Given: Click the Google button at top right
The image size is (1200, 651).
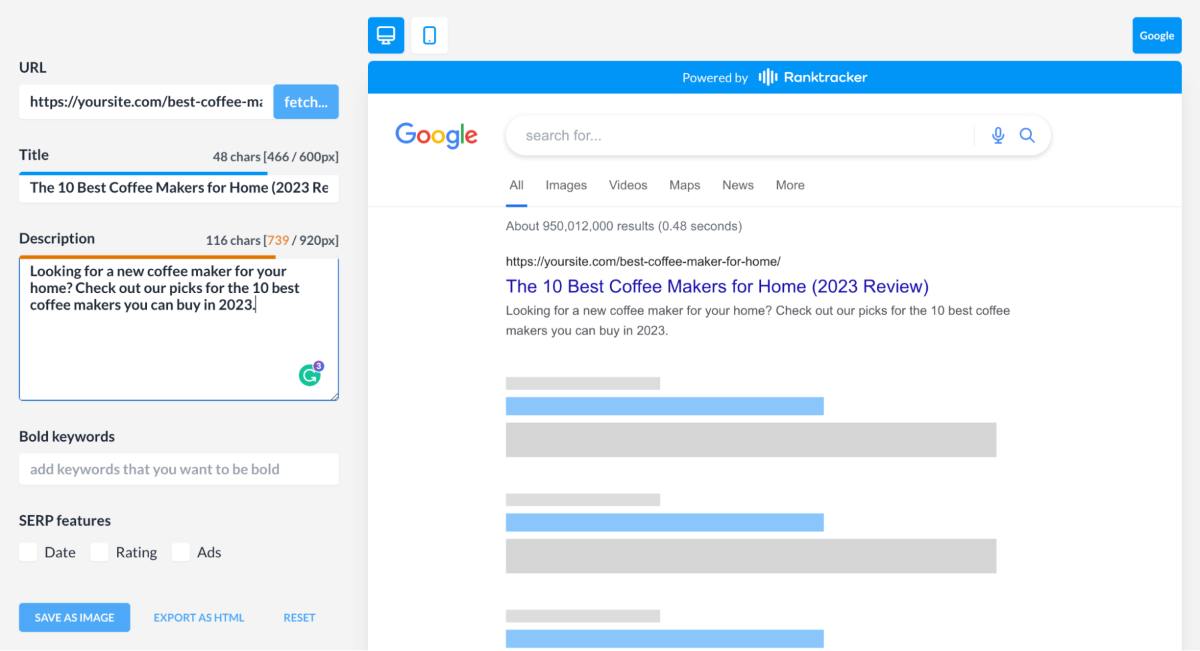Looking at the screenshot, I should click(1157, 35).
